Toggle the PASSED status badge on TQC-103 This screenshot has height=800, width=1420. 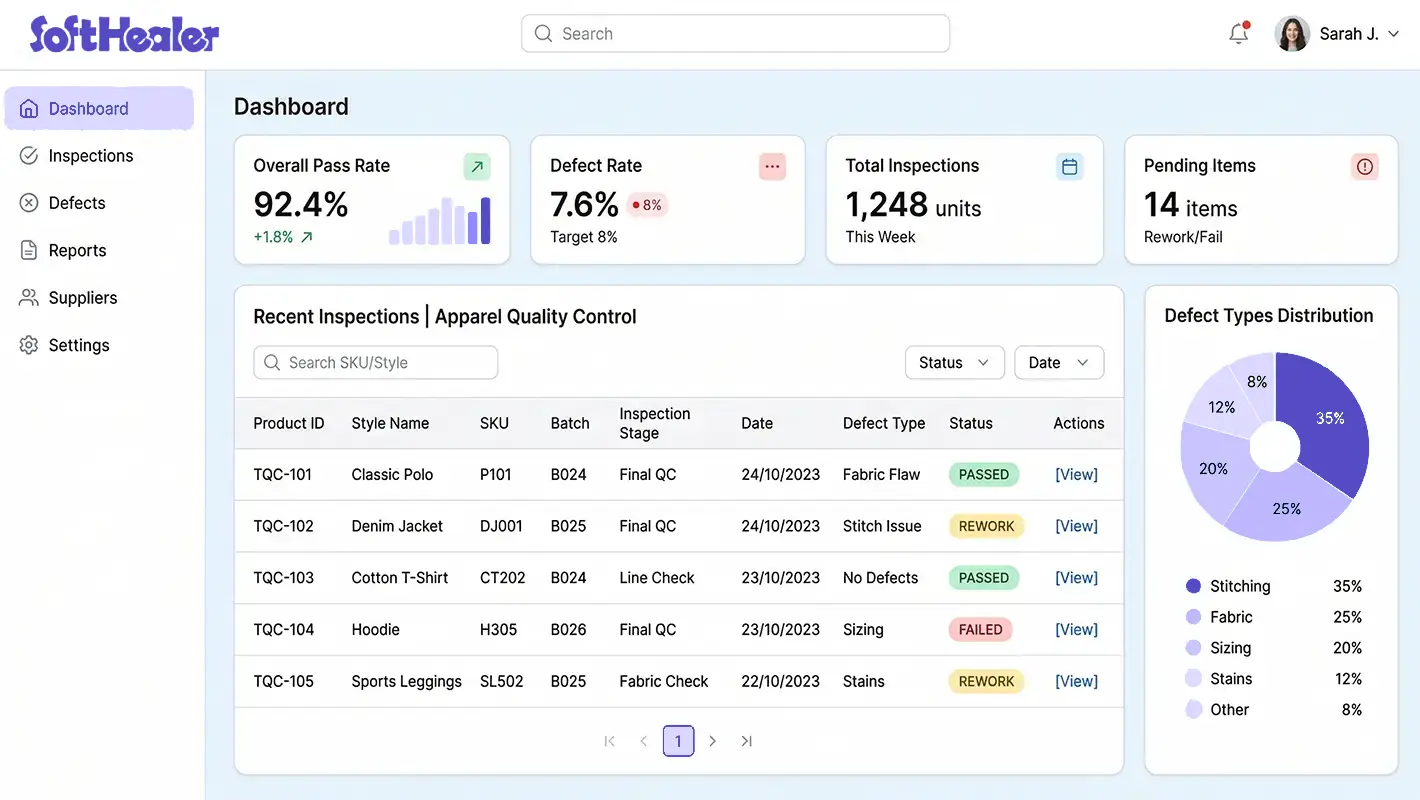pos(983,577)
